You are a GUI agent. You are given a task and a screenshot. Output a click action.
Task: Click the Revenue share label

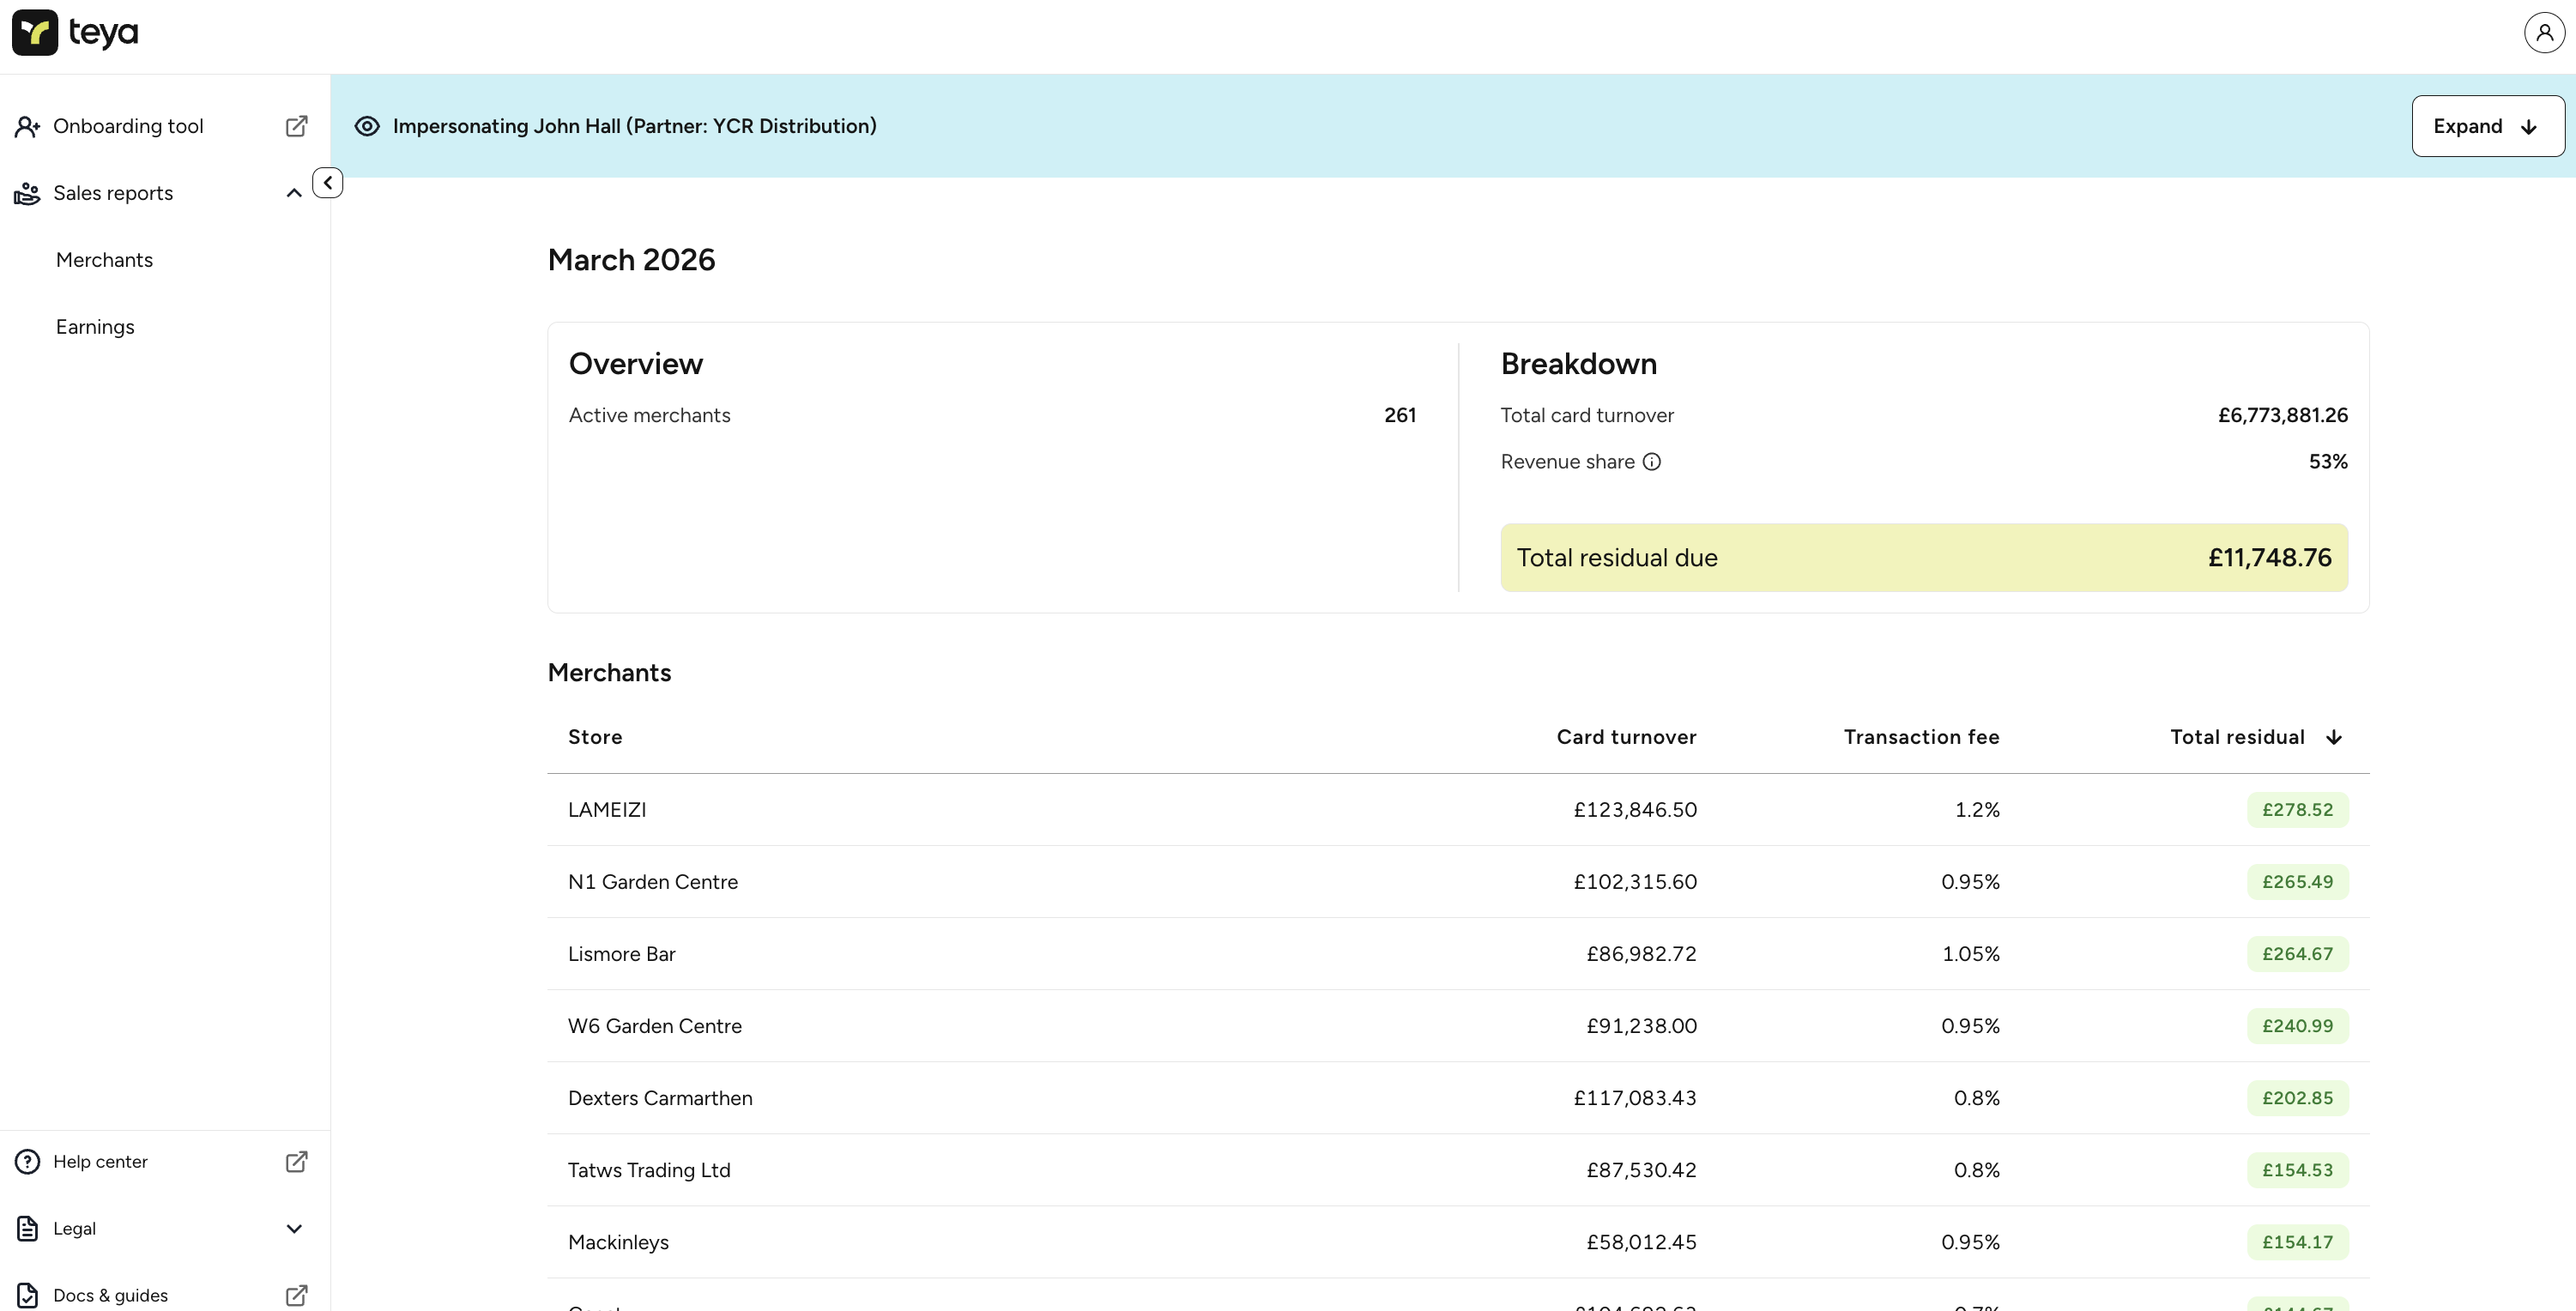[x=1567, y=462]
